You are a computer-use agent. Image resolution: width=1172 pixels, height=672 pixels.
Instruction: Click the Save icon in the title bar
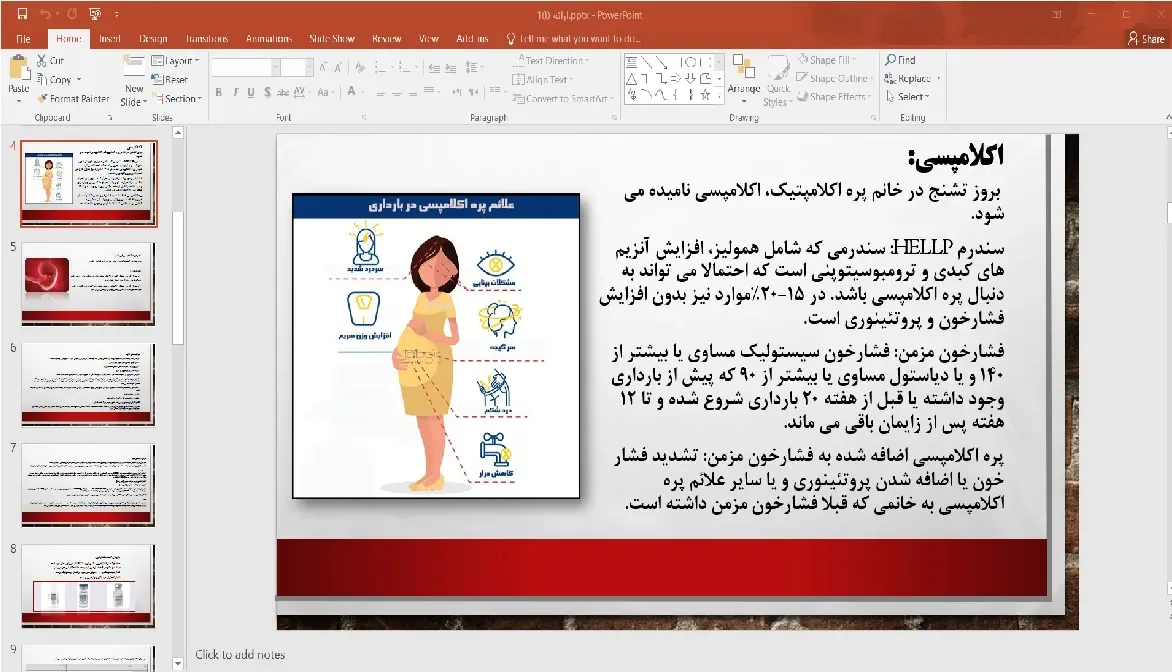[x=22, y=13]
